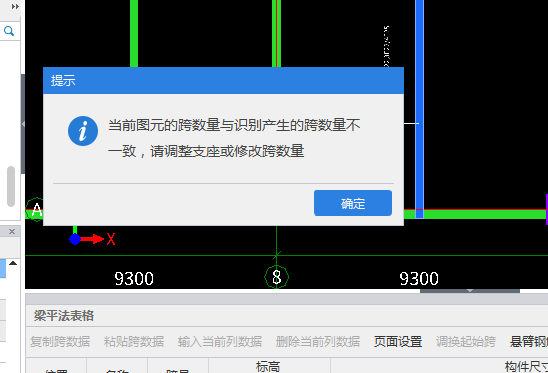548x373 pixels.
Task: Click the left panel vertical scrollbar thumb
Action: pos(11,186)
